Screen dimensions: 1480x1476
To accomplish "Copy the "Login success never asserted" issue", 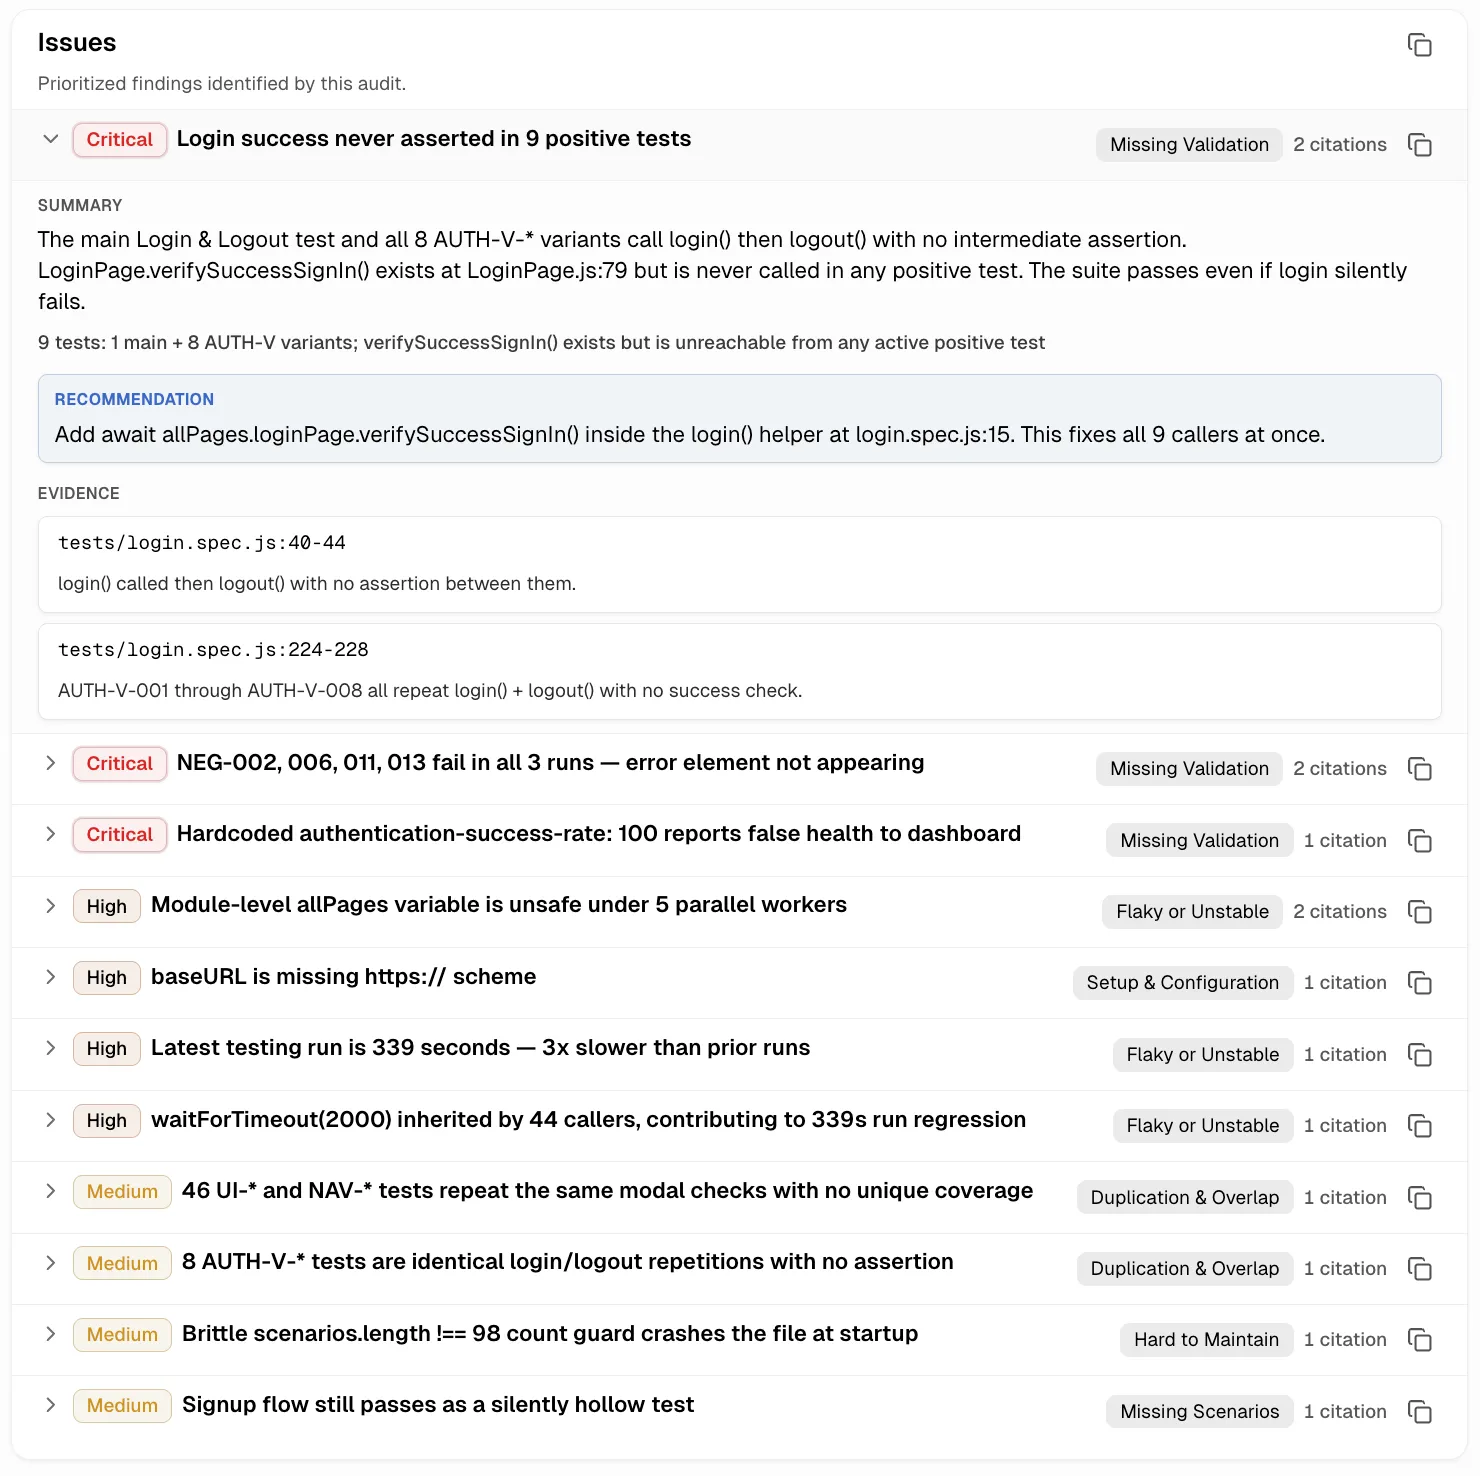I will click(x=1420, y=144).
